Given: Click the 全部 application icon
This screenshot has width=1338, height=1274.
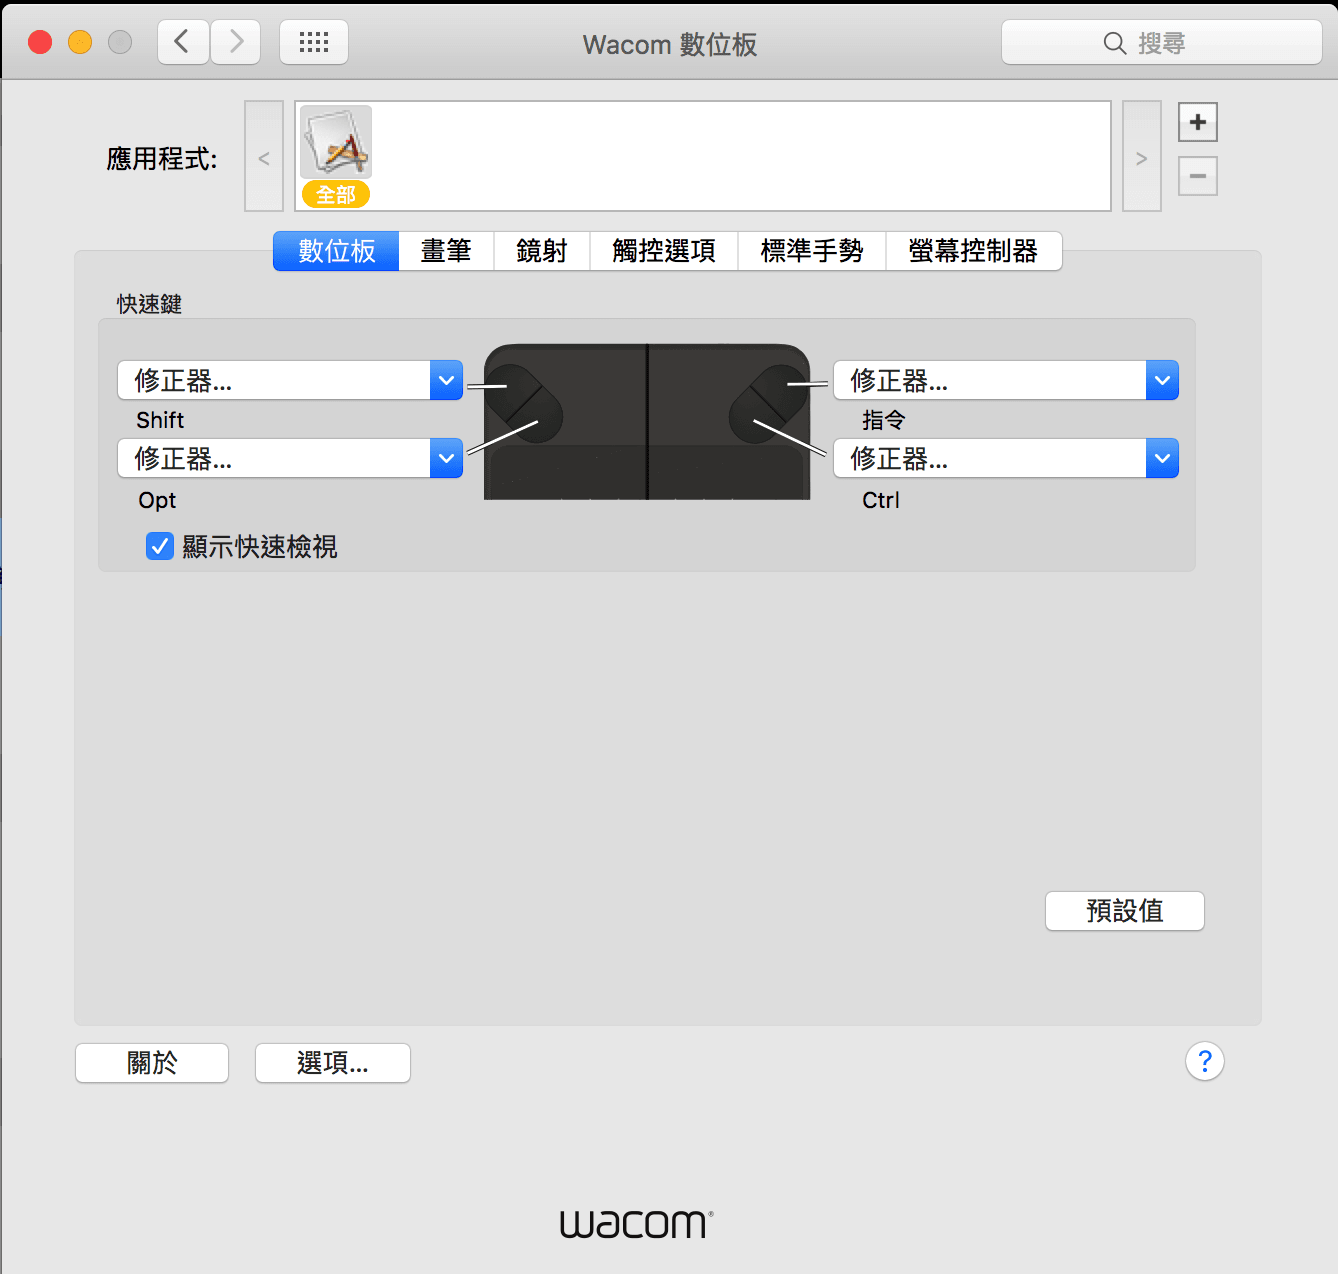Looking at the screenshot, I should coord(336,155).
